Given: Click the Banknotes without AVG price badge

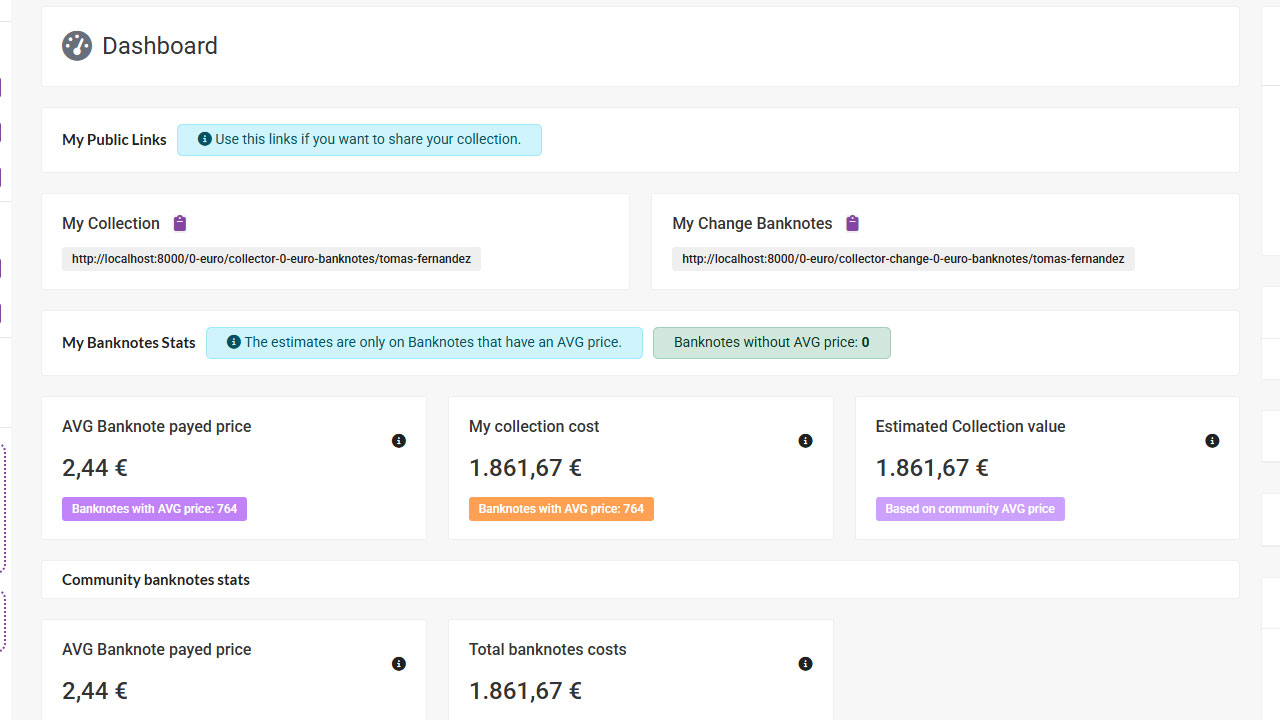Looking at the screenshot, I should [771, 342].
